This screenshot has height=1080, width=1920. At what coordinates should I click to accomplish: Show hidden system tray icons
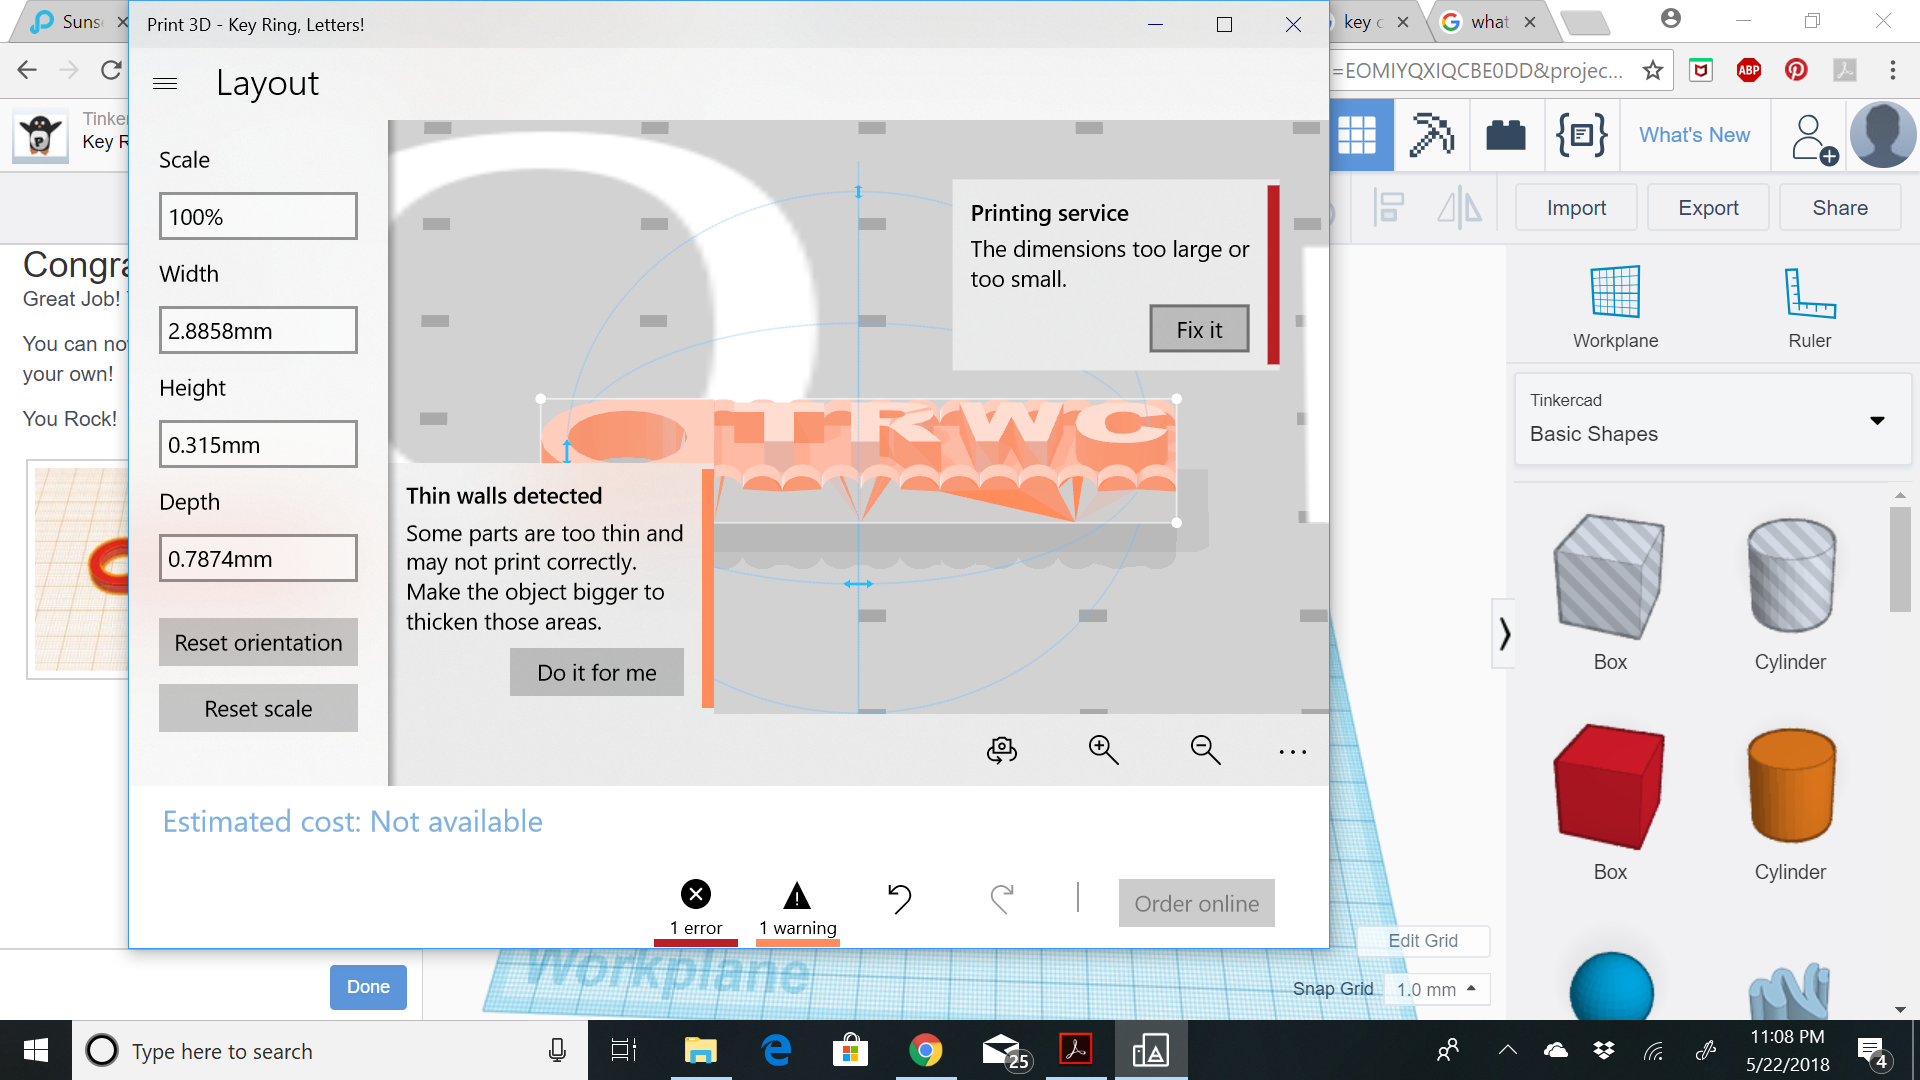1507,1050
